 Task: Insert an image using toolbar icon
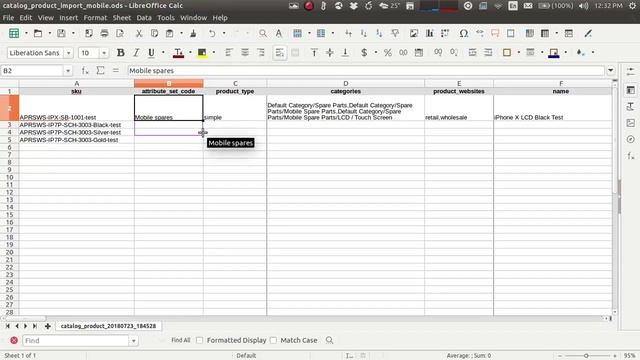414,33
